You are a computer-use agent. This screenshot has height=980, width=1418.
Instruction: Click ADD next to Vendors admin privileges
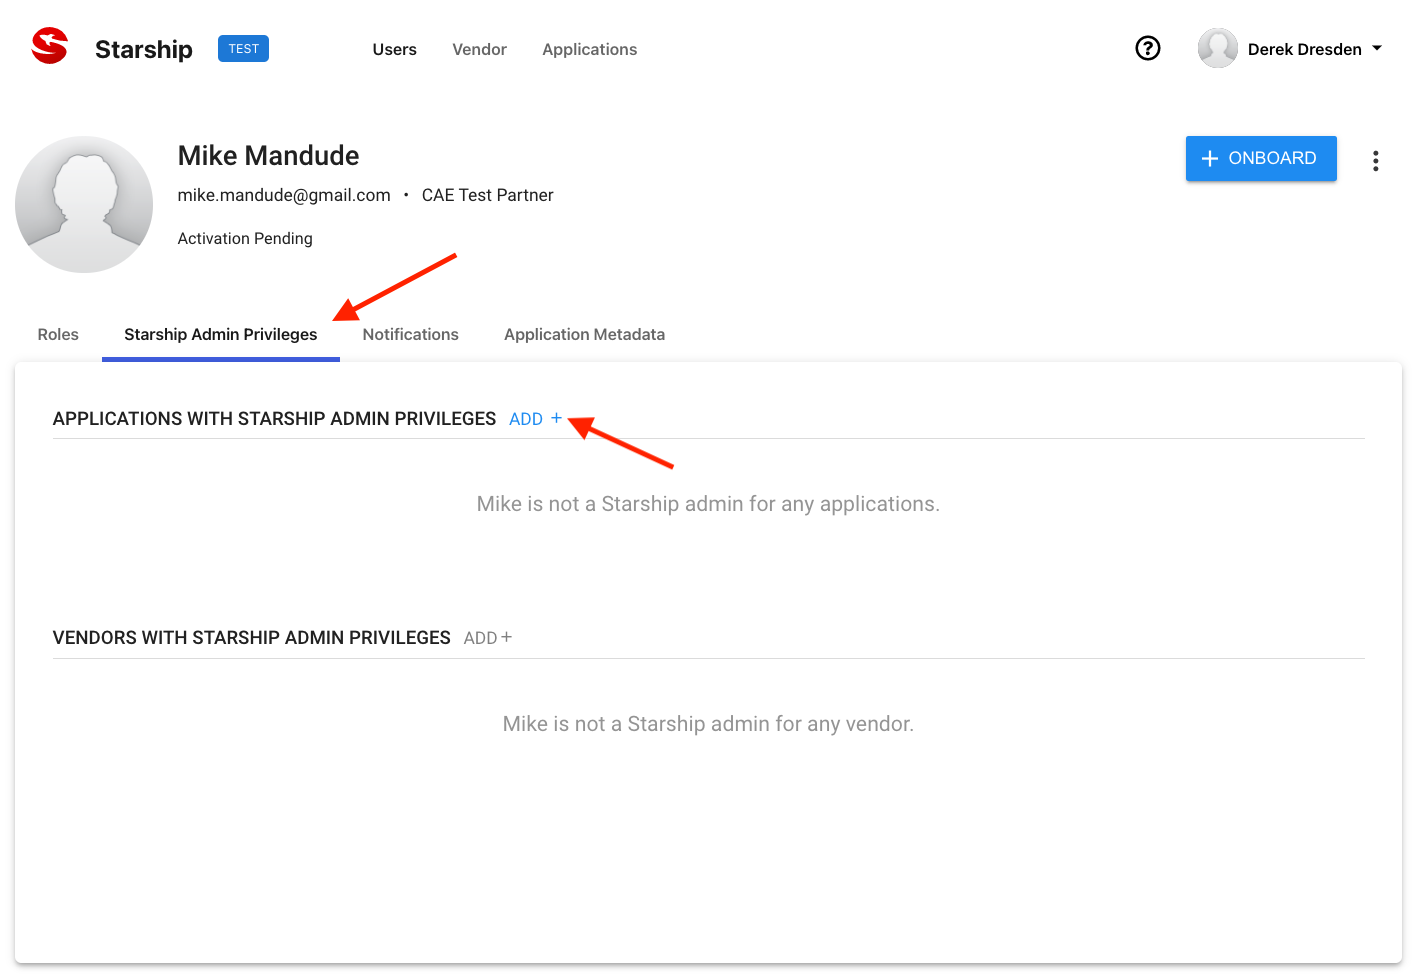pyautogui.click(x=487, y=638)
